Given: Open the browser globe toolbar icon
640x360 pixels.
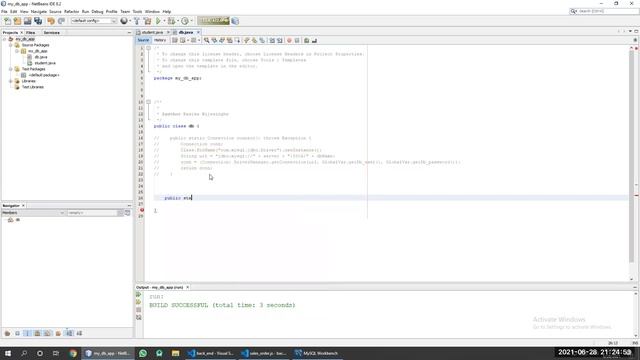Looking at the screenshot, I should tap(124, 21).
